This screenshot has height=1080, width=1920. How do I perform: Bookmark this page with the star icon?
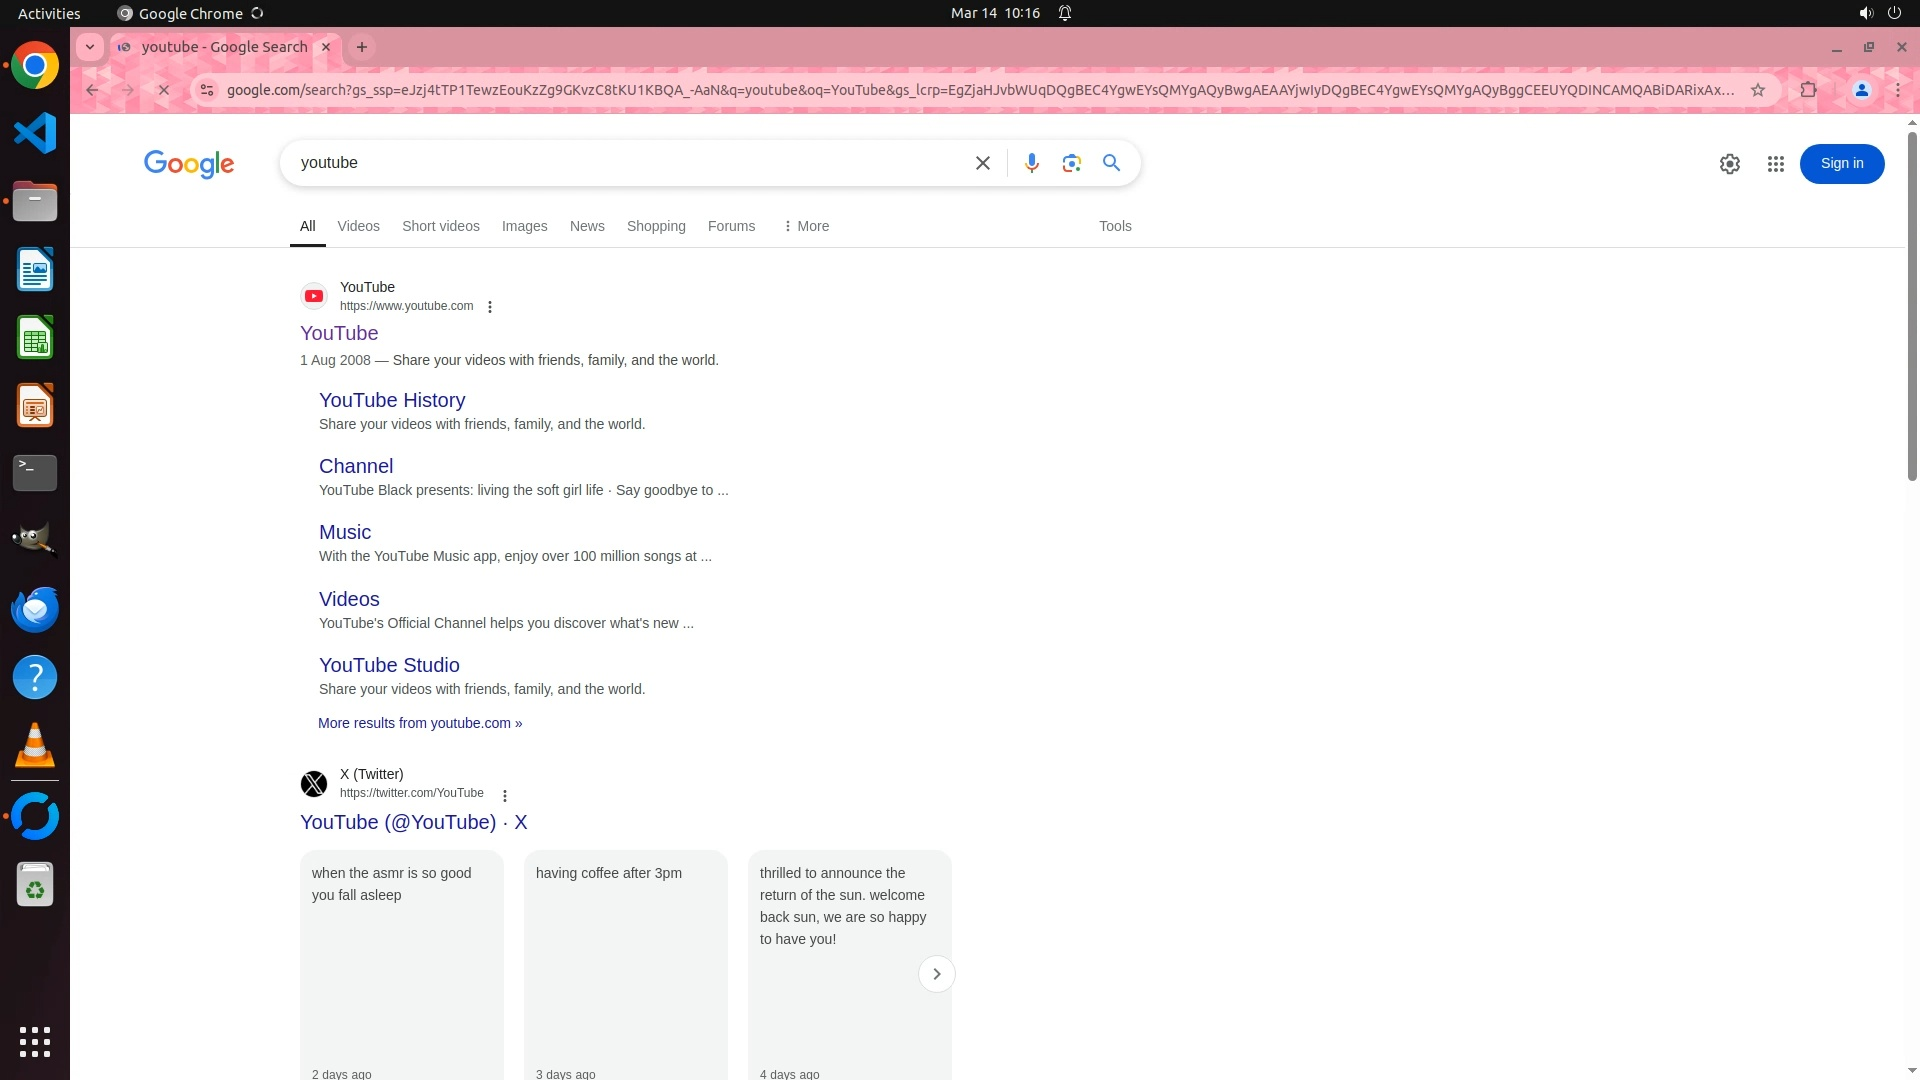(x=1757, y=90)
